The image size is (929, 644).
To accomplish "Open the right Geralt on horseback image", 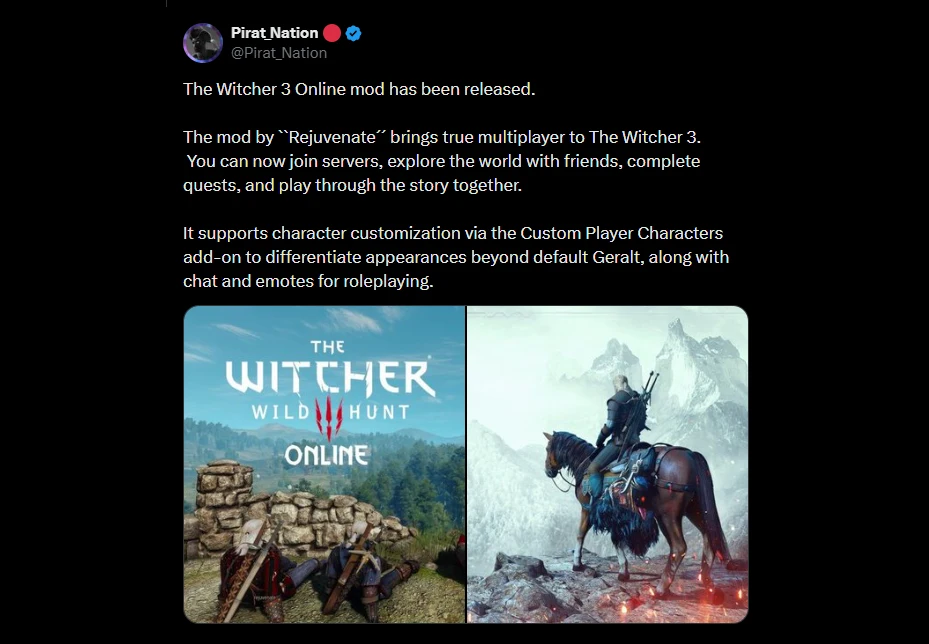I will tap(607, 464).
